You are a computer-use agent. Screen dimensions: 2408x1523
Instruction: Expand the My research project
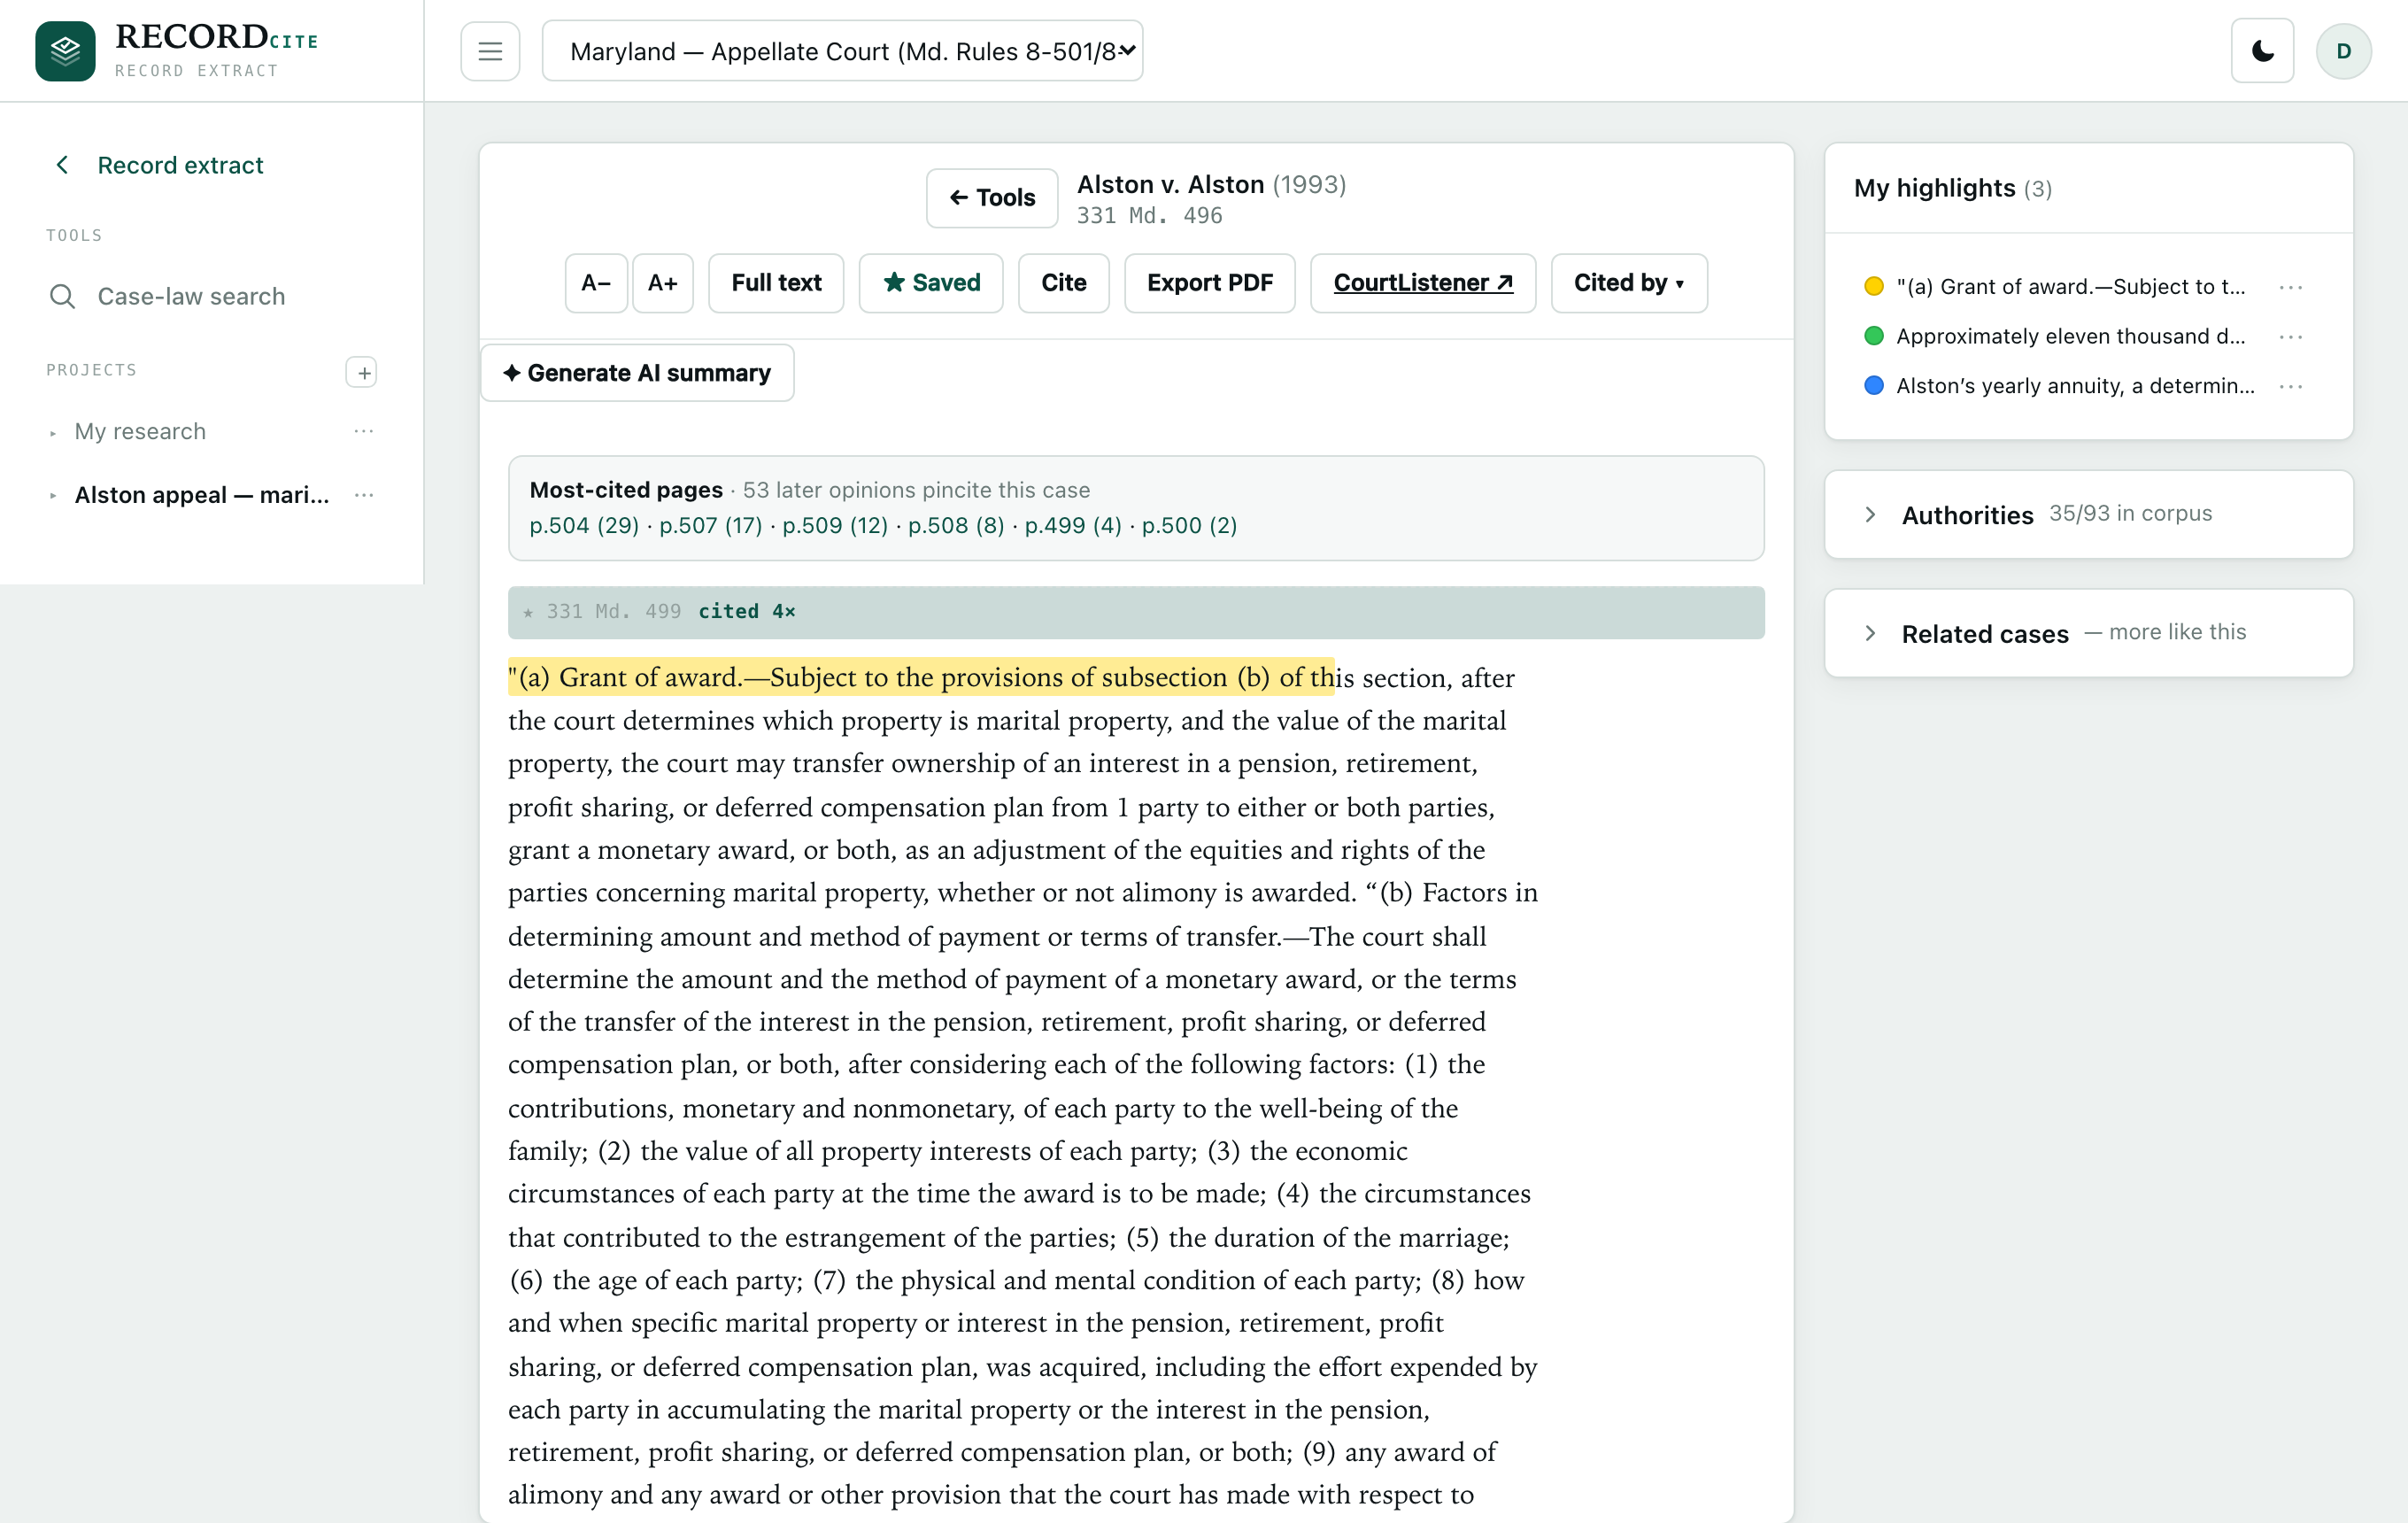coord(53,432)
